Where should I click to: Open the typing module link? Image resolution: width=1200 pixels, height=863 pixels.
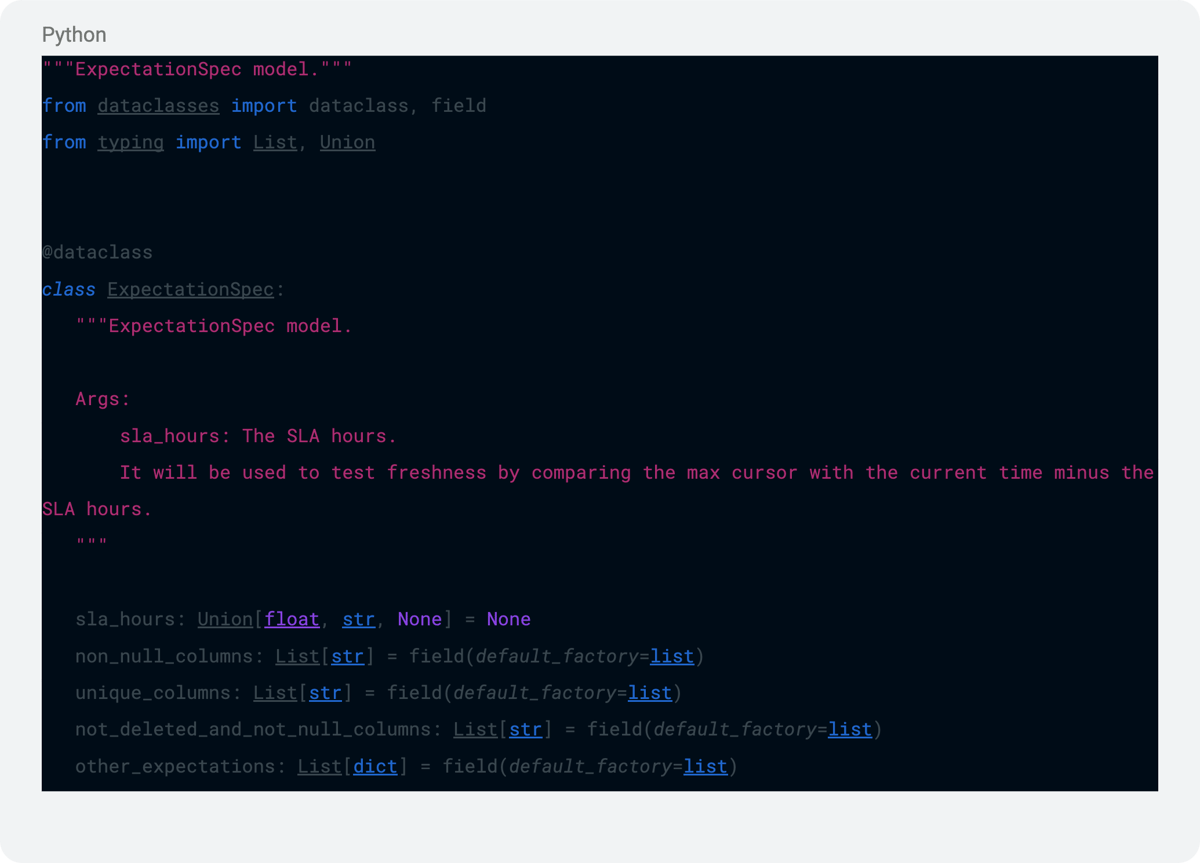[131, 142]
